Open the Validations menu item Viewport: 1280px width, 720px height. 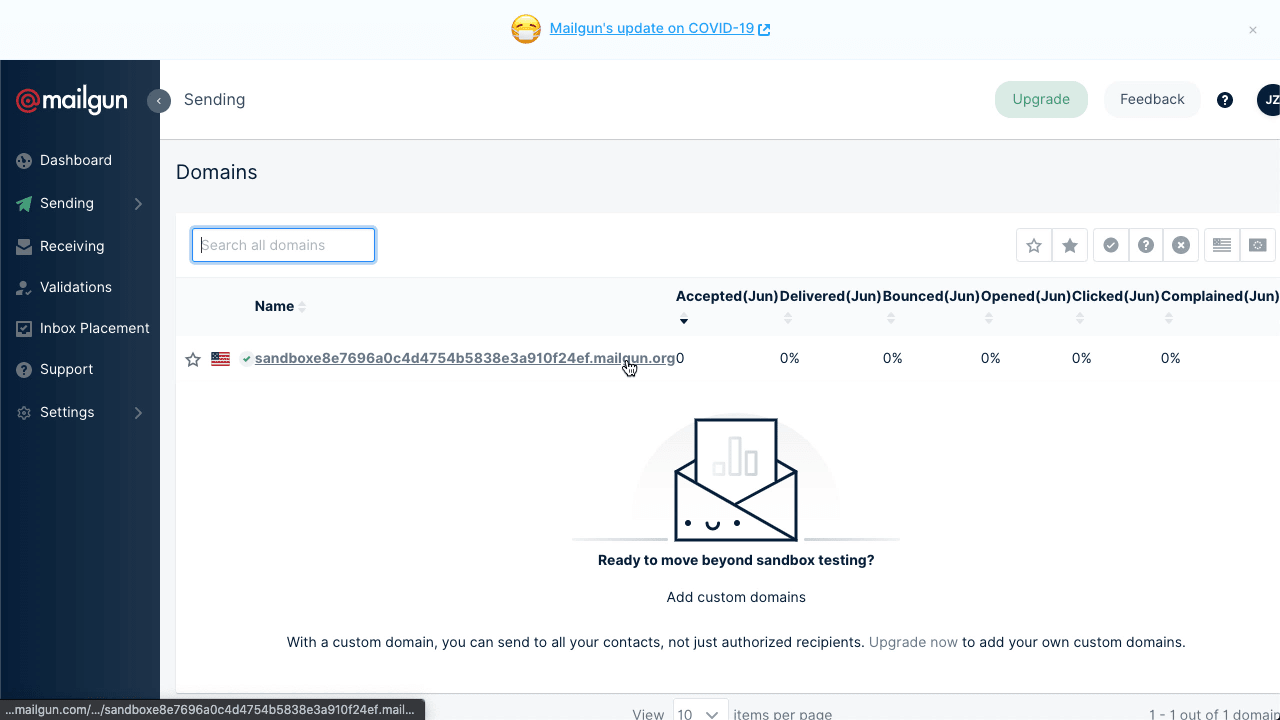point(76,288)
